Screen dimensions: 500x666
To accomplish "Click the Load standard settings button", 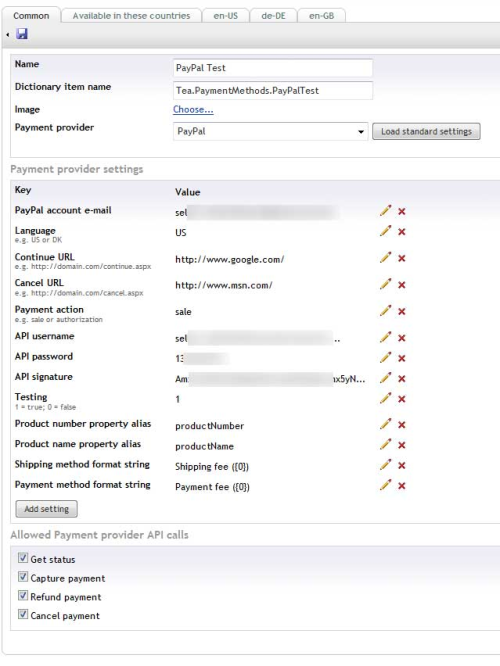I will 426,131.
